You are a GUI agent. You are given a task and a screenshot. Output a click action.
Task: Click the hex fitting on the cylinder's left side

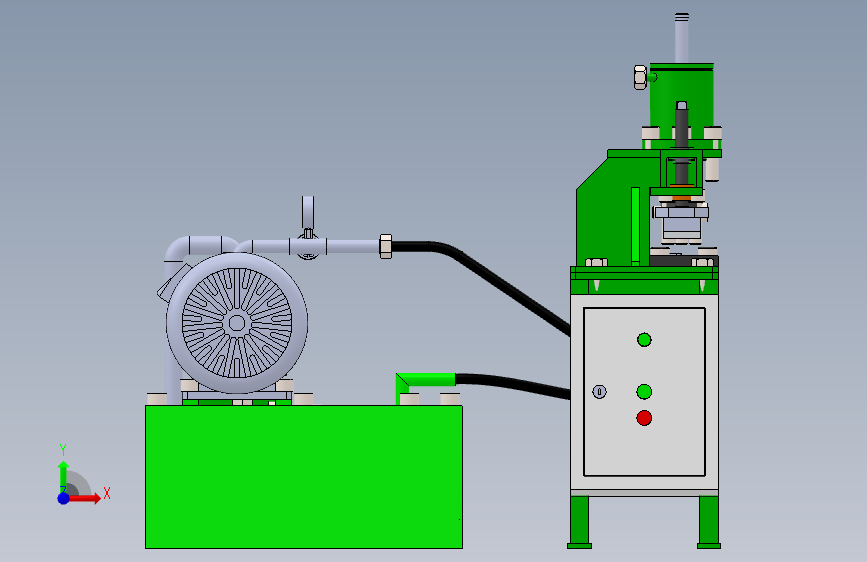click(x=640, y=77)
